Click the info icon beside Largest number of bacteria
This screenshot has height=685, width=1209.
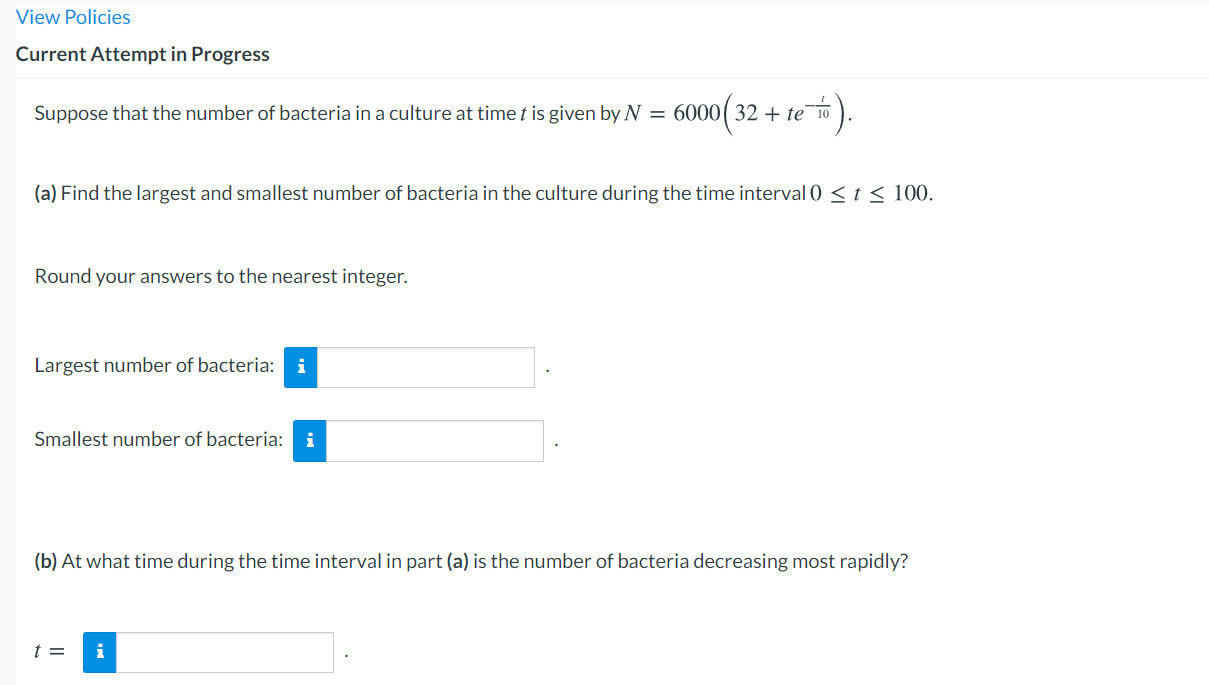300,367
